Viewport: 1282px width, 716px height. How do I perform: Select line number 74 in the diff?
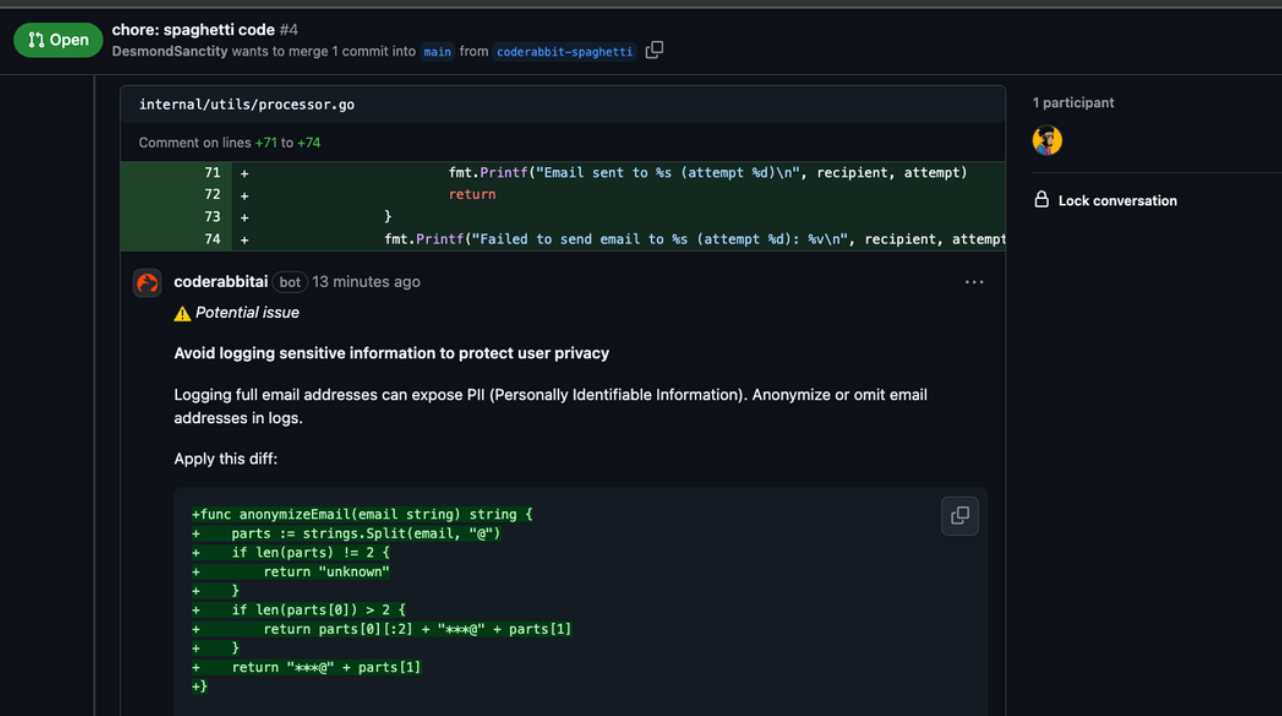pos(212,239)
